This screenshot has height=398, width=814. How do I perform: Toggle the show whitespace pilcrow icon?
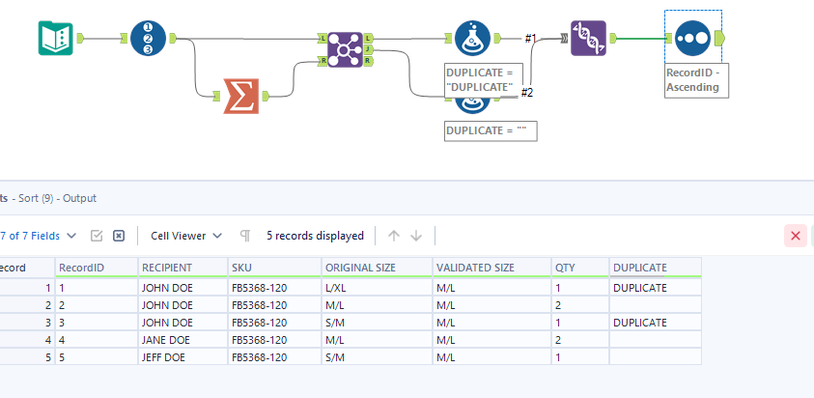245,236
